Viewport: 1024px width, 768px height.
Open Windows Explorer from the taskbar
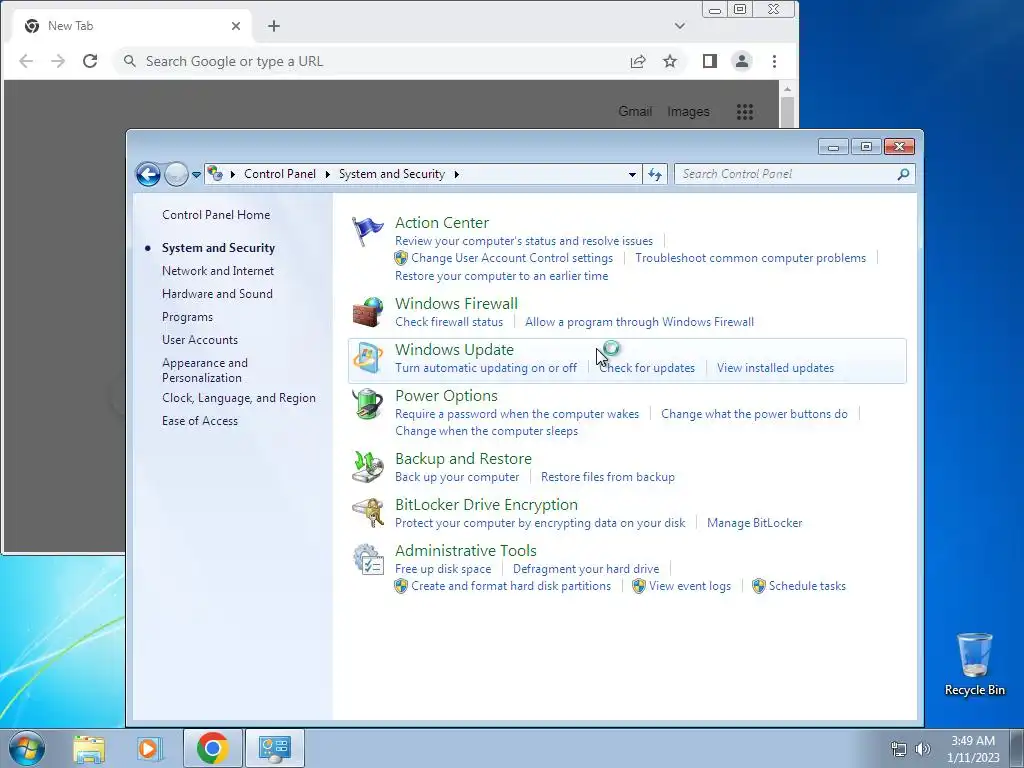point(89,748)
